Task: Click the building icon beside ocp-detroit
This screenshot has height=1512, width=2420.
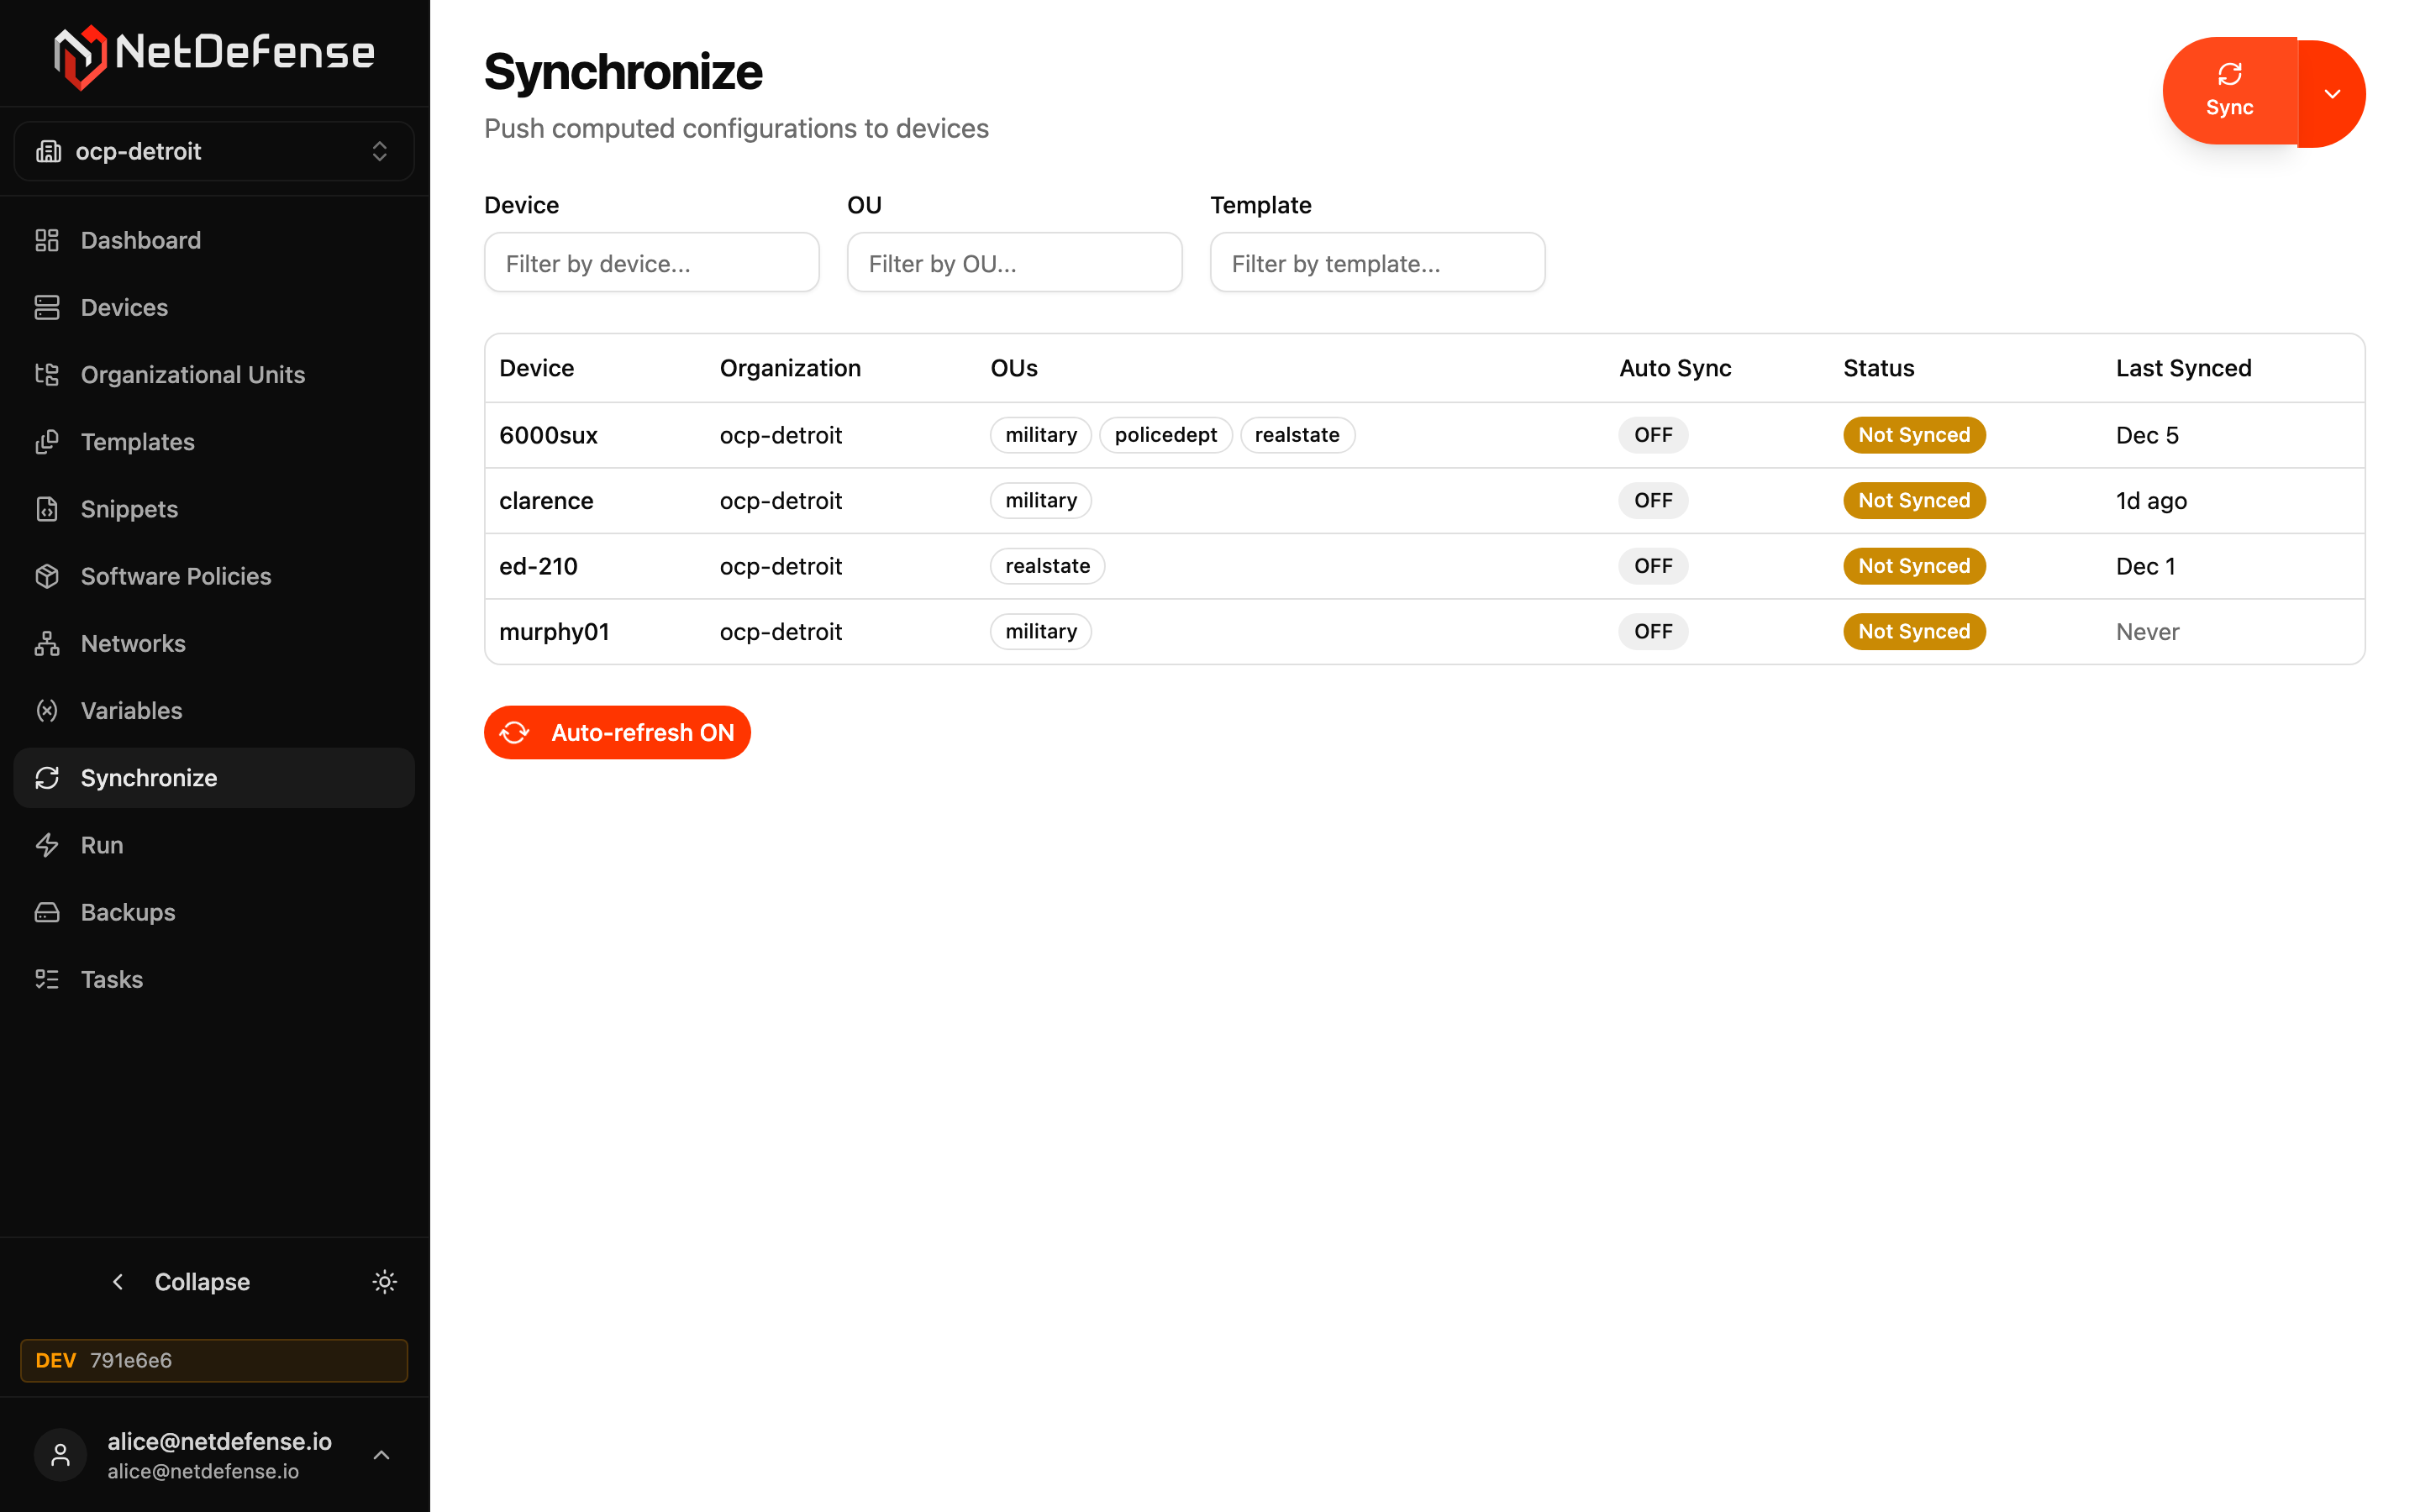Action: tap(48, 151)
